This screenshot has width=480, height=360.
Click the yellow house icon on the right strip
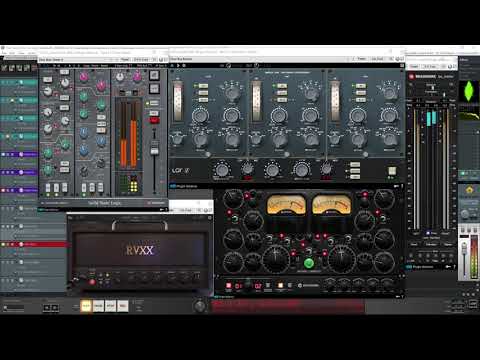469,190
